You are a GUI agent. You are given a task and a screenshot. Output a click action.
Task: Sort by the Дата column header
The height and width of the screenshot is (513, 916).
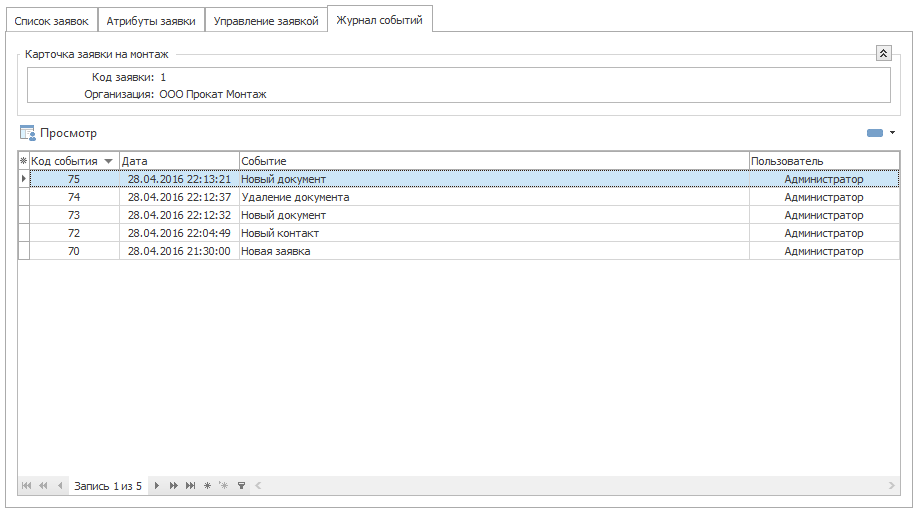(179, 161)
